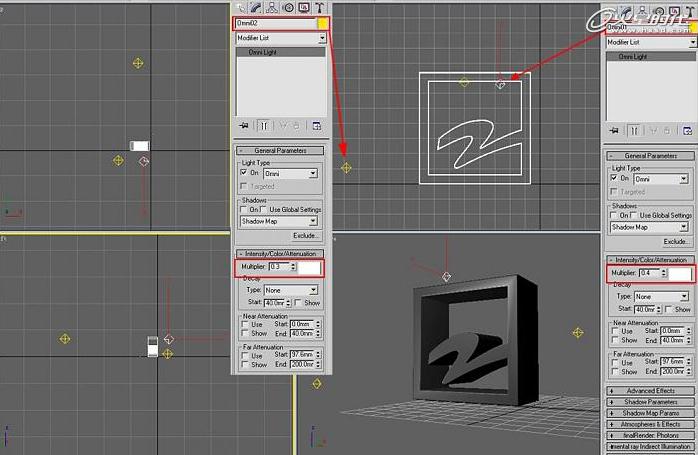Collapse General Parameters rollout in Omni02 panel
698x455 pixels.
(280, 150)
